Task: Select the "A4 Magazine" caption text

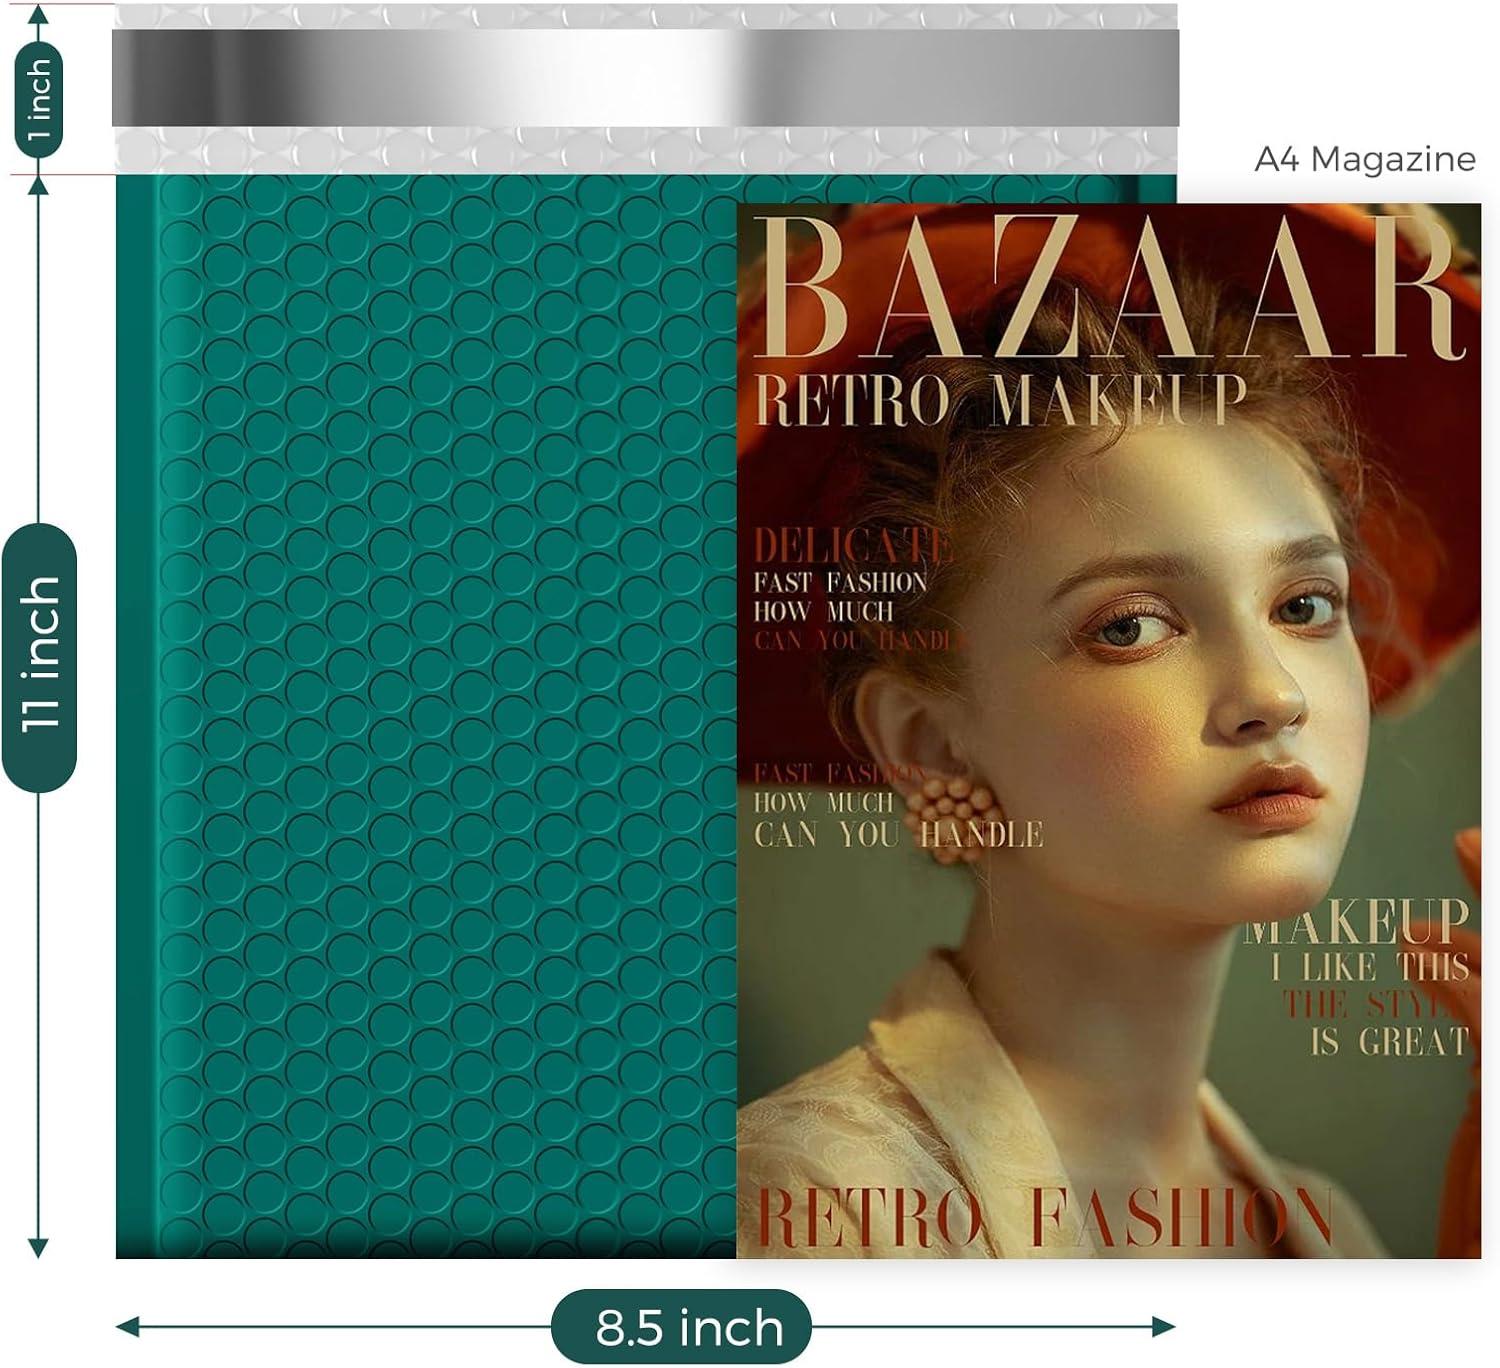Action: tap(1364, 159)
